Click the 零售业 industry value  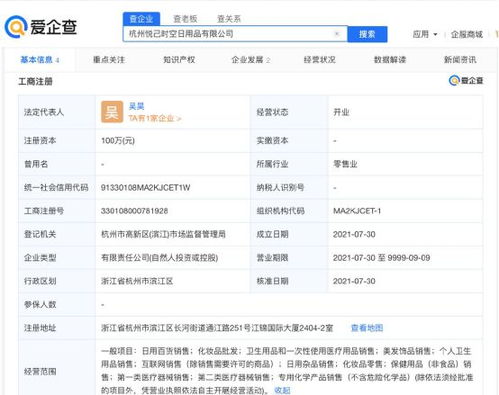coord(345,164)
